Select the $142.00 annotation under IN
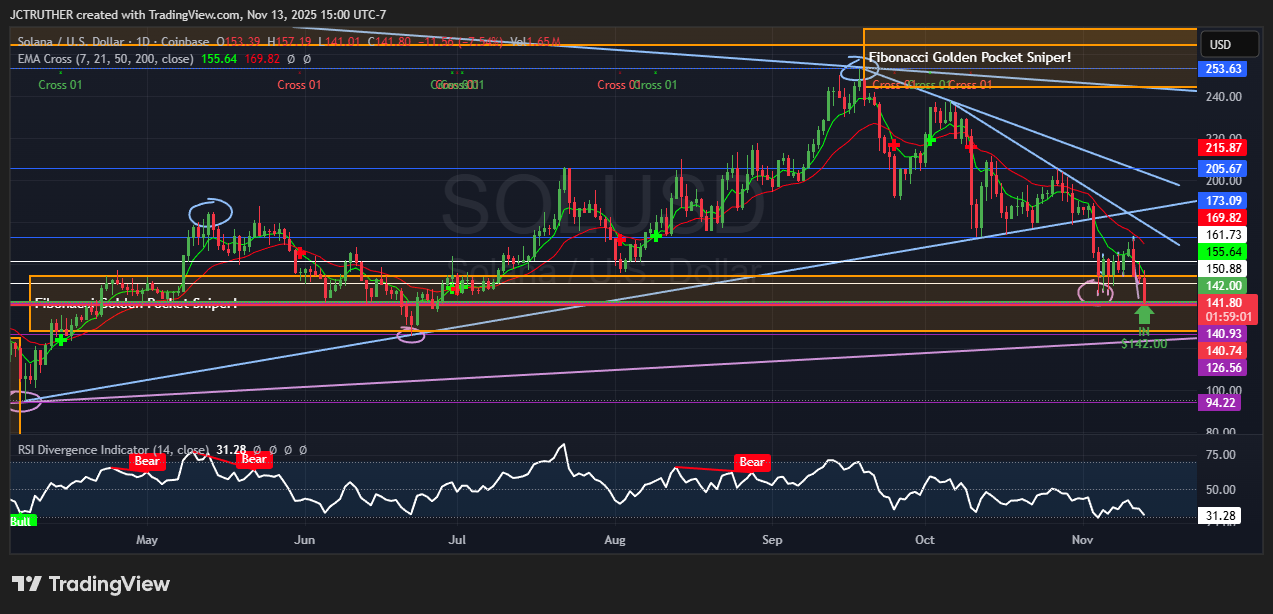The image size is (1273, 614). click(1144, 344)
